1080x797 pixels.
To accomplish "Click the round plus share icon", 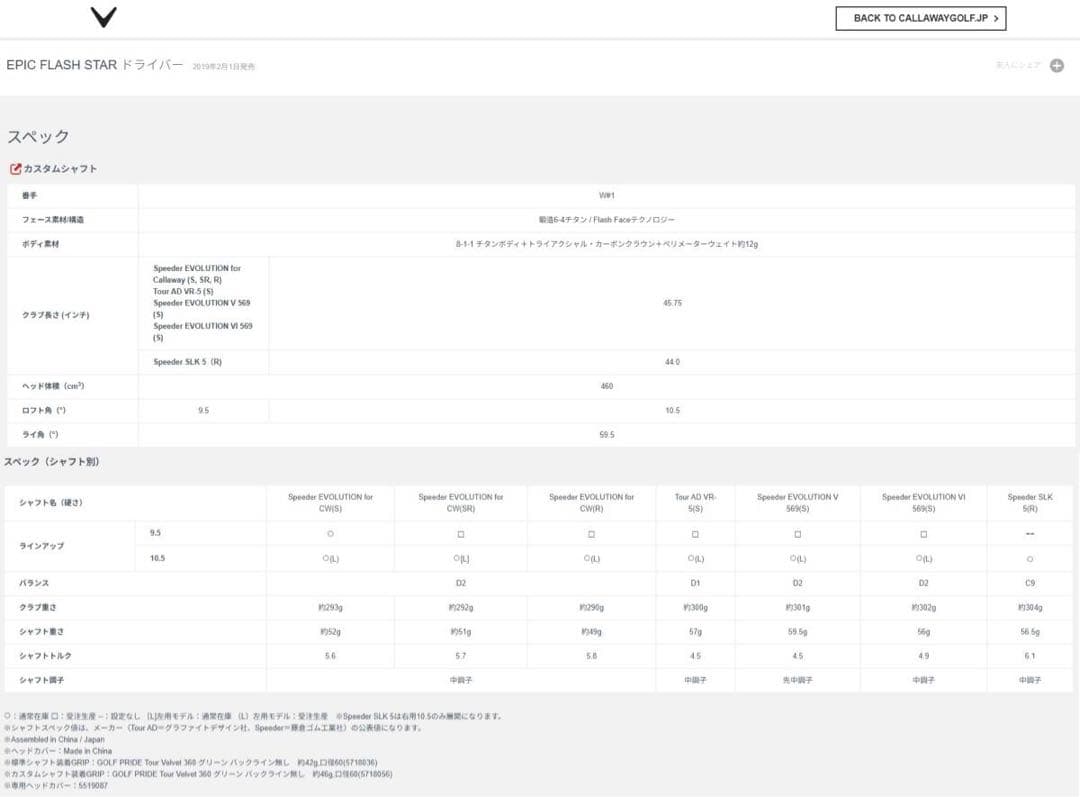I will tap(1057, 65).
